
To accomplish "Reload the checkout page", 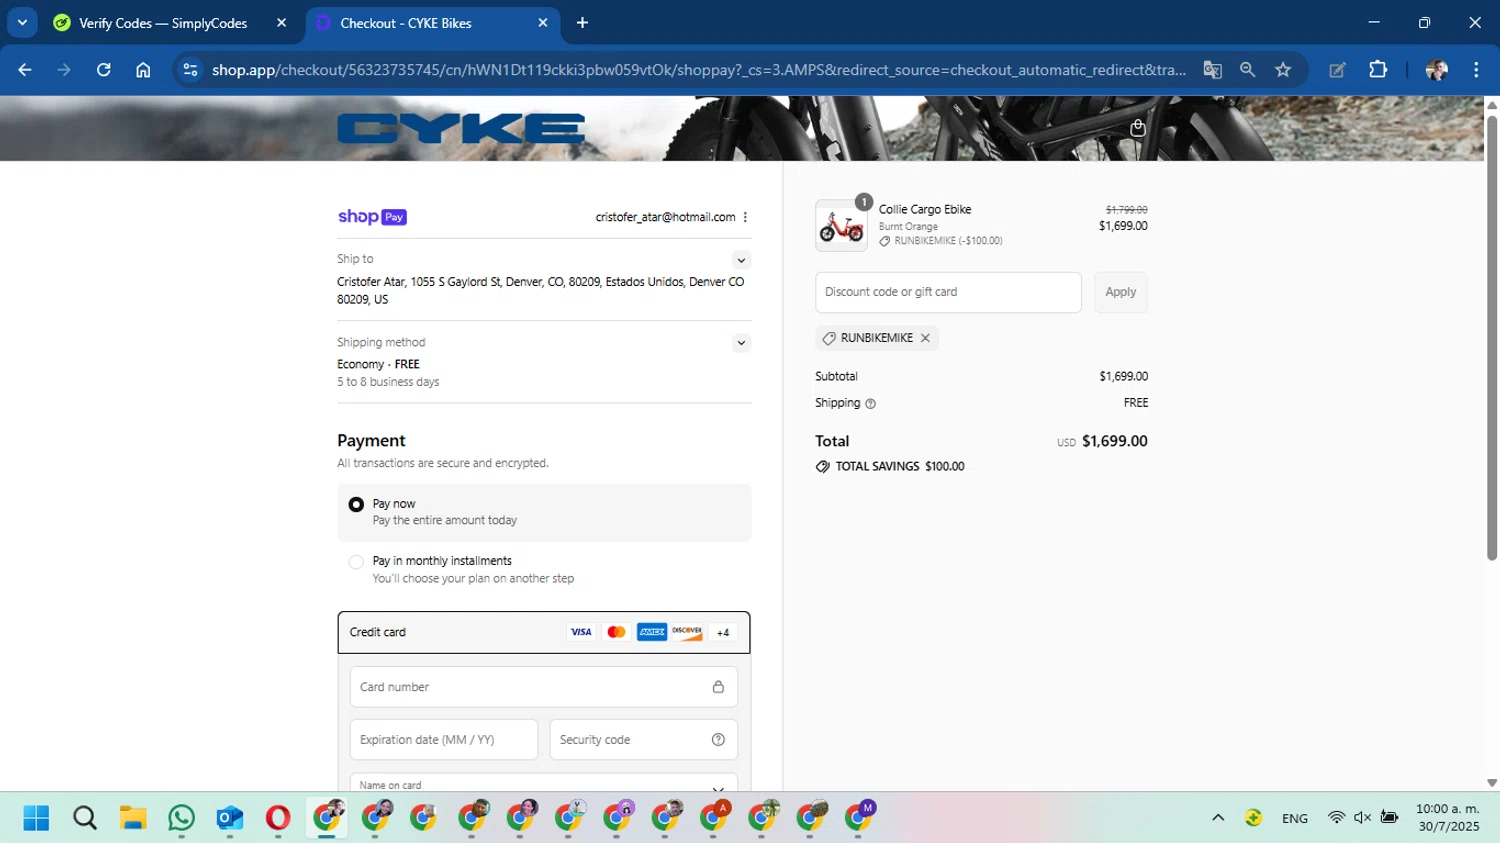I will click(104, 70).
